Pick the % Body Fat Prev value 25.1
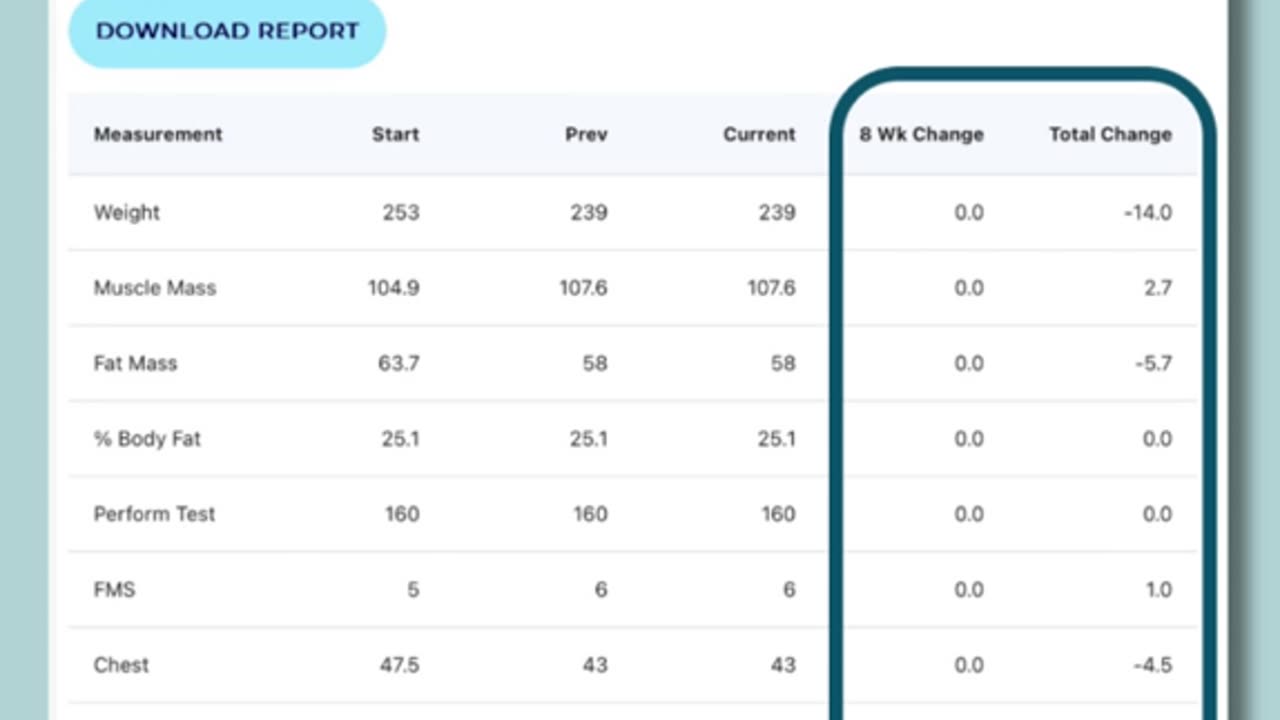The image size is (1280, 720). [x=589, y=439]
